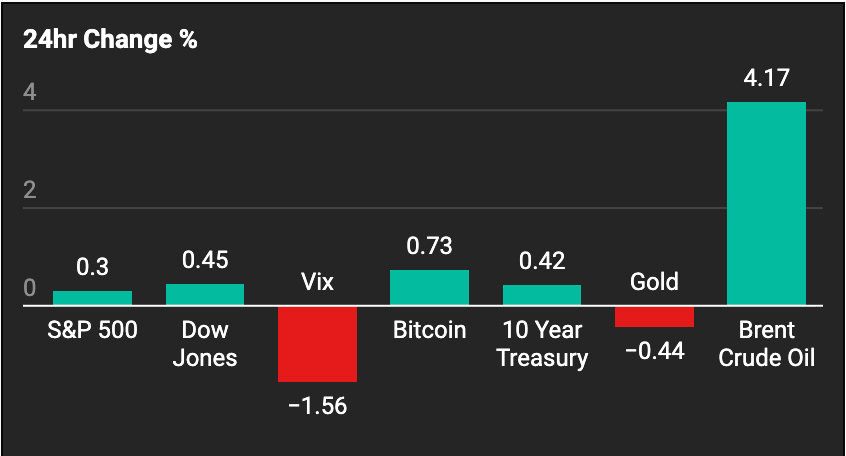
Task: Click the -0.44 value label
Action: (x=654, y=351)
